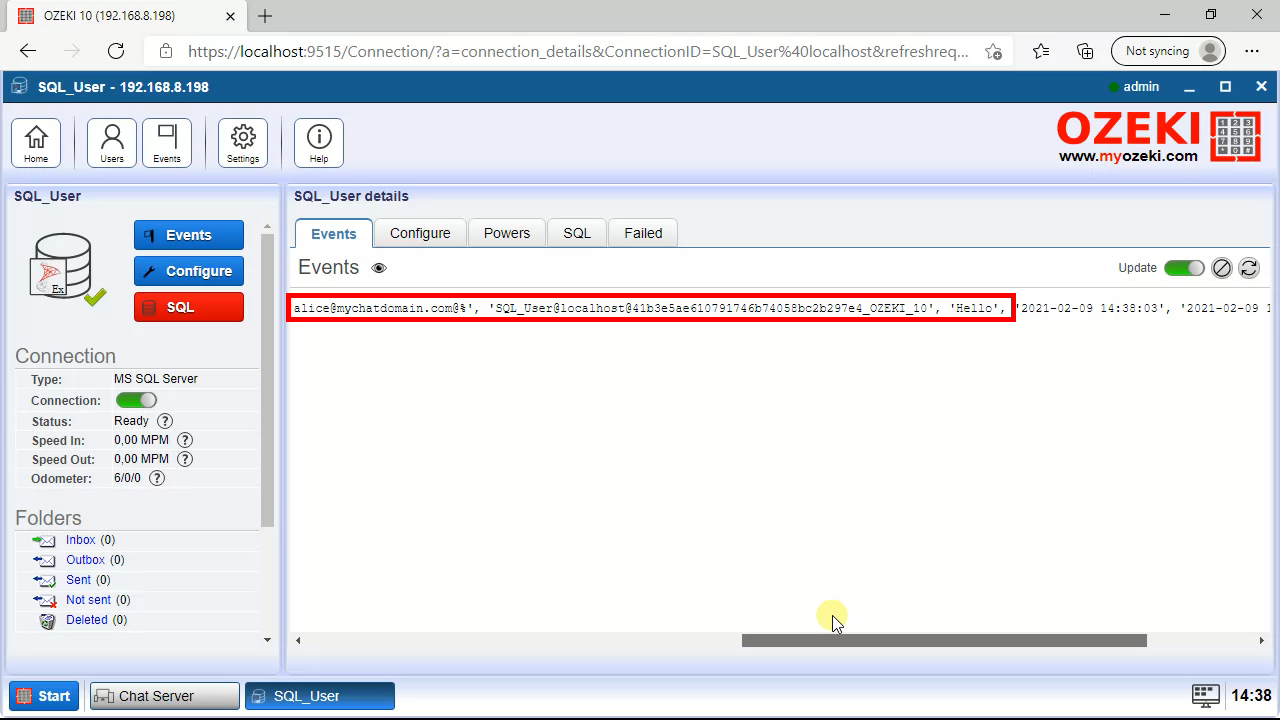Click the Help info icon
1280x720 pixels.
[x=319, y=143]
